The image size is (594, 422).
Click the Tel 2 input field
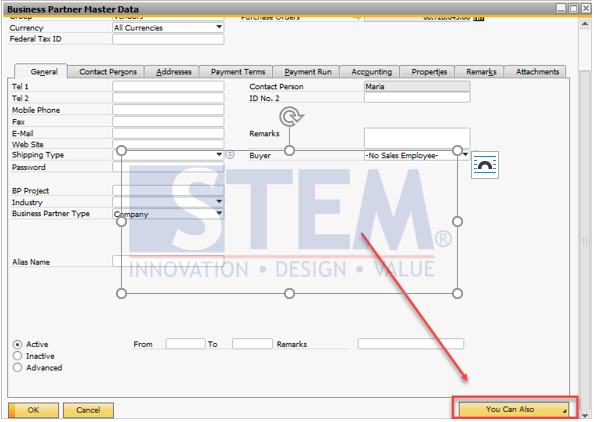tap(168, 98)
